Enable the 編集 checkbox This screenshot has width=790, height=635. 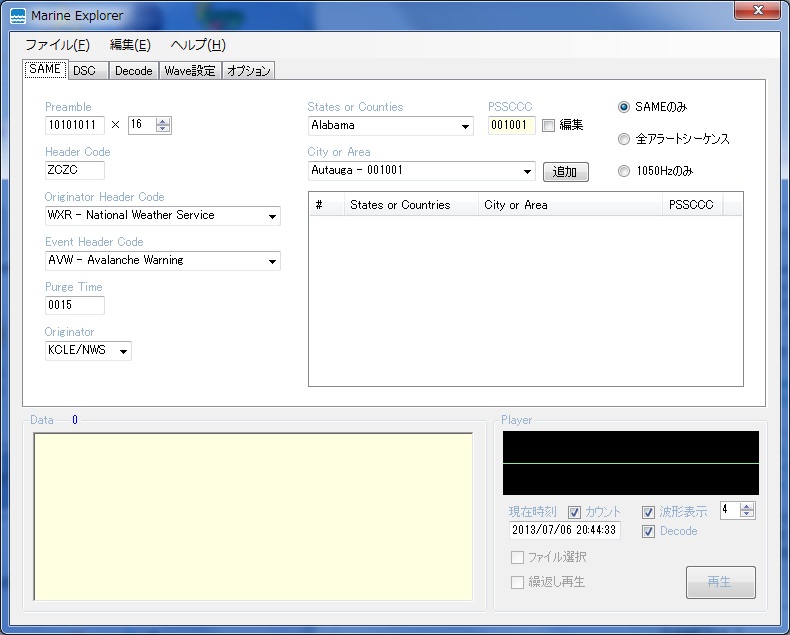(548, 125)
